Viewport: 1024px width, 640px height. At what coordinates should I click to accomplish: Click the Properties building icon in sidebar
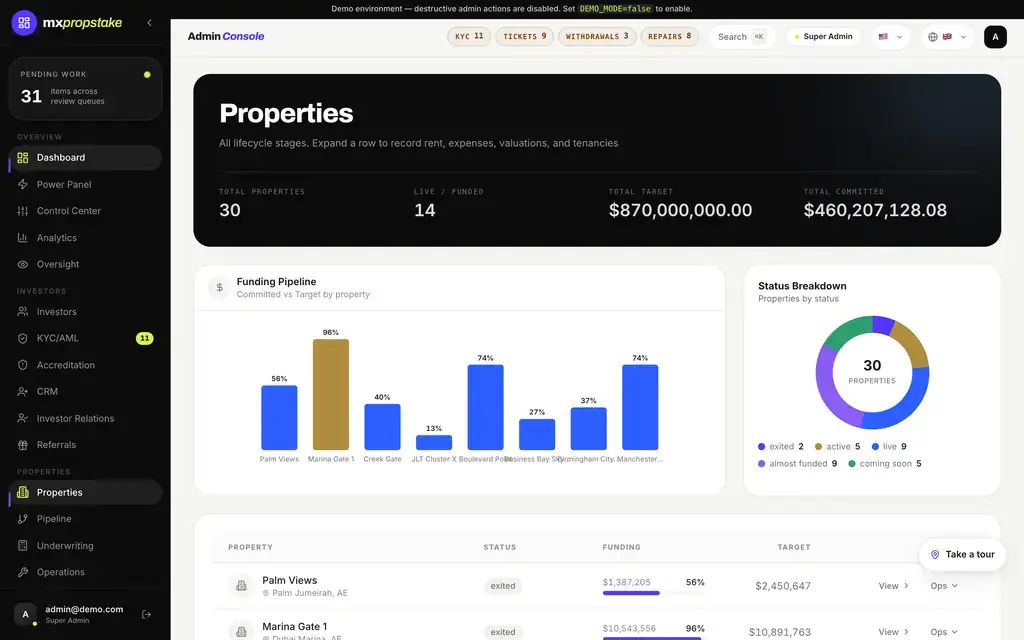click(x=23, y=492)
